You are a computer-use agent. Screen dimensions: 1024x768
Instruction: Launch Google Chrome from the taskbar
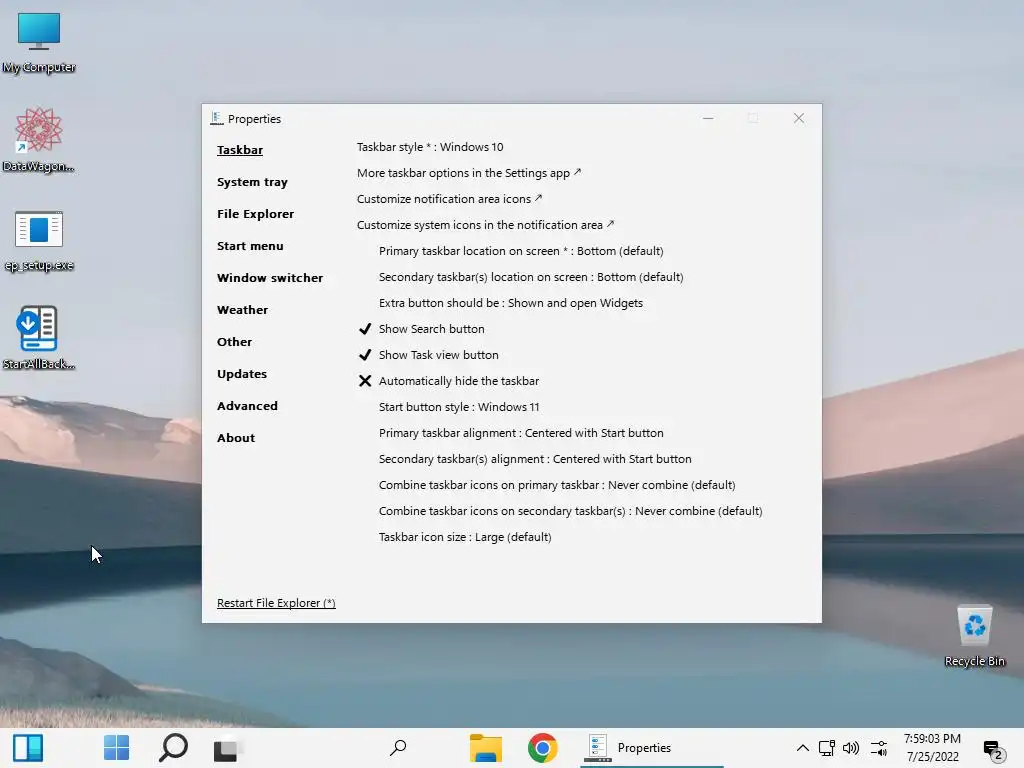click(x=542, y=748)
